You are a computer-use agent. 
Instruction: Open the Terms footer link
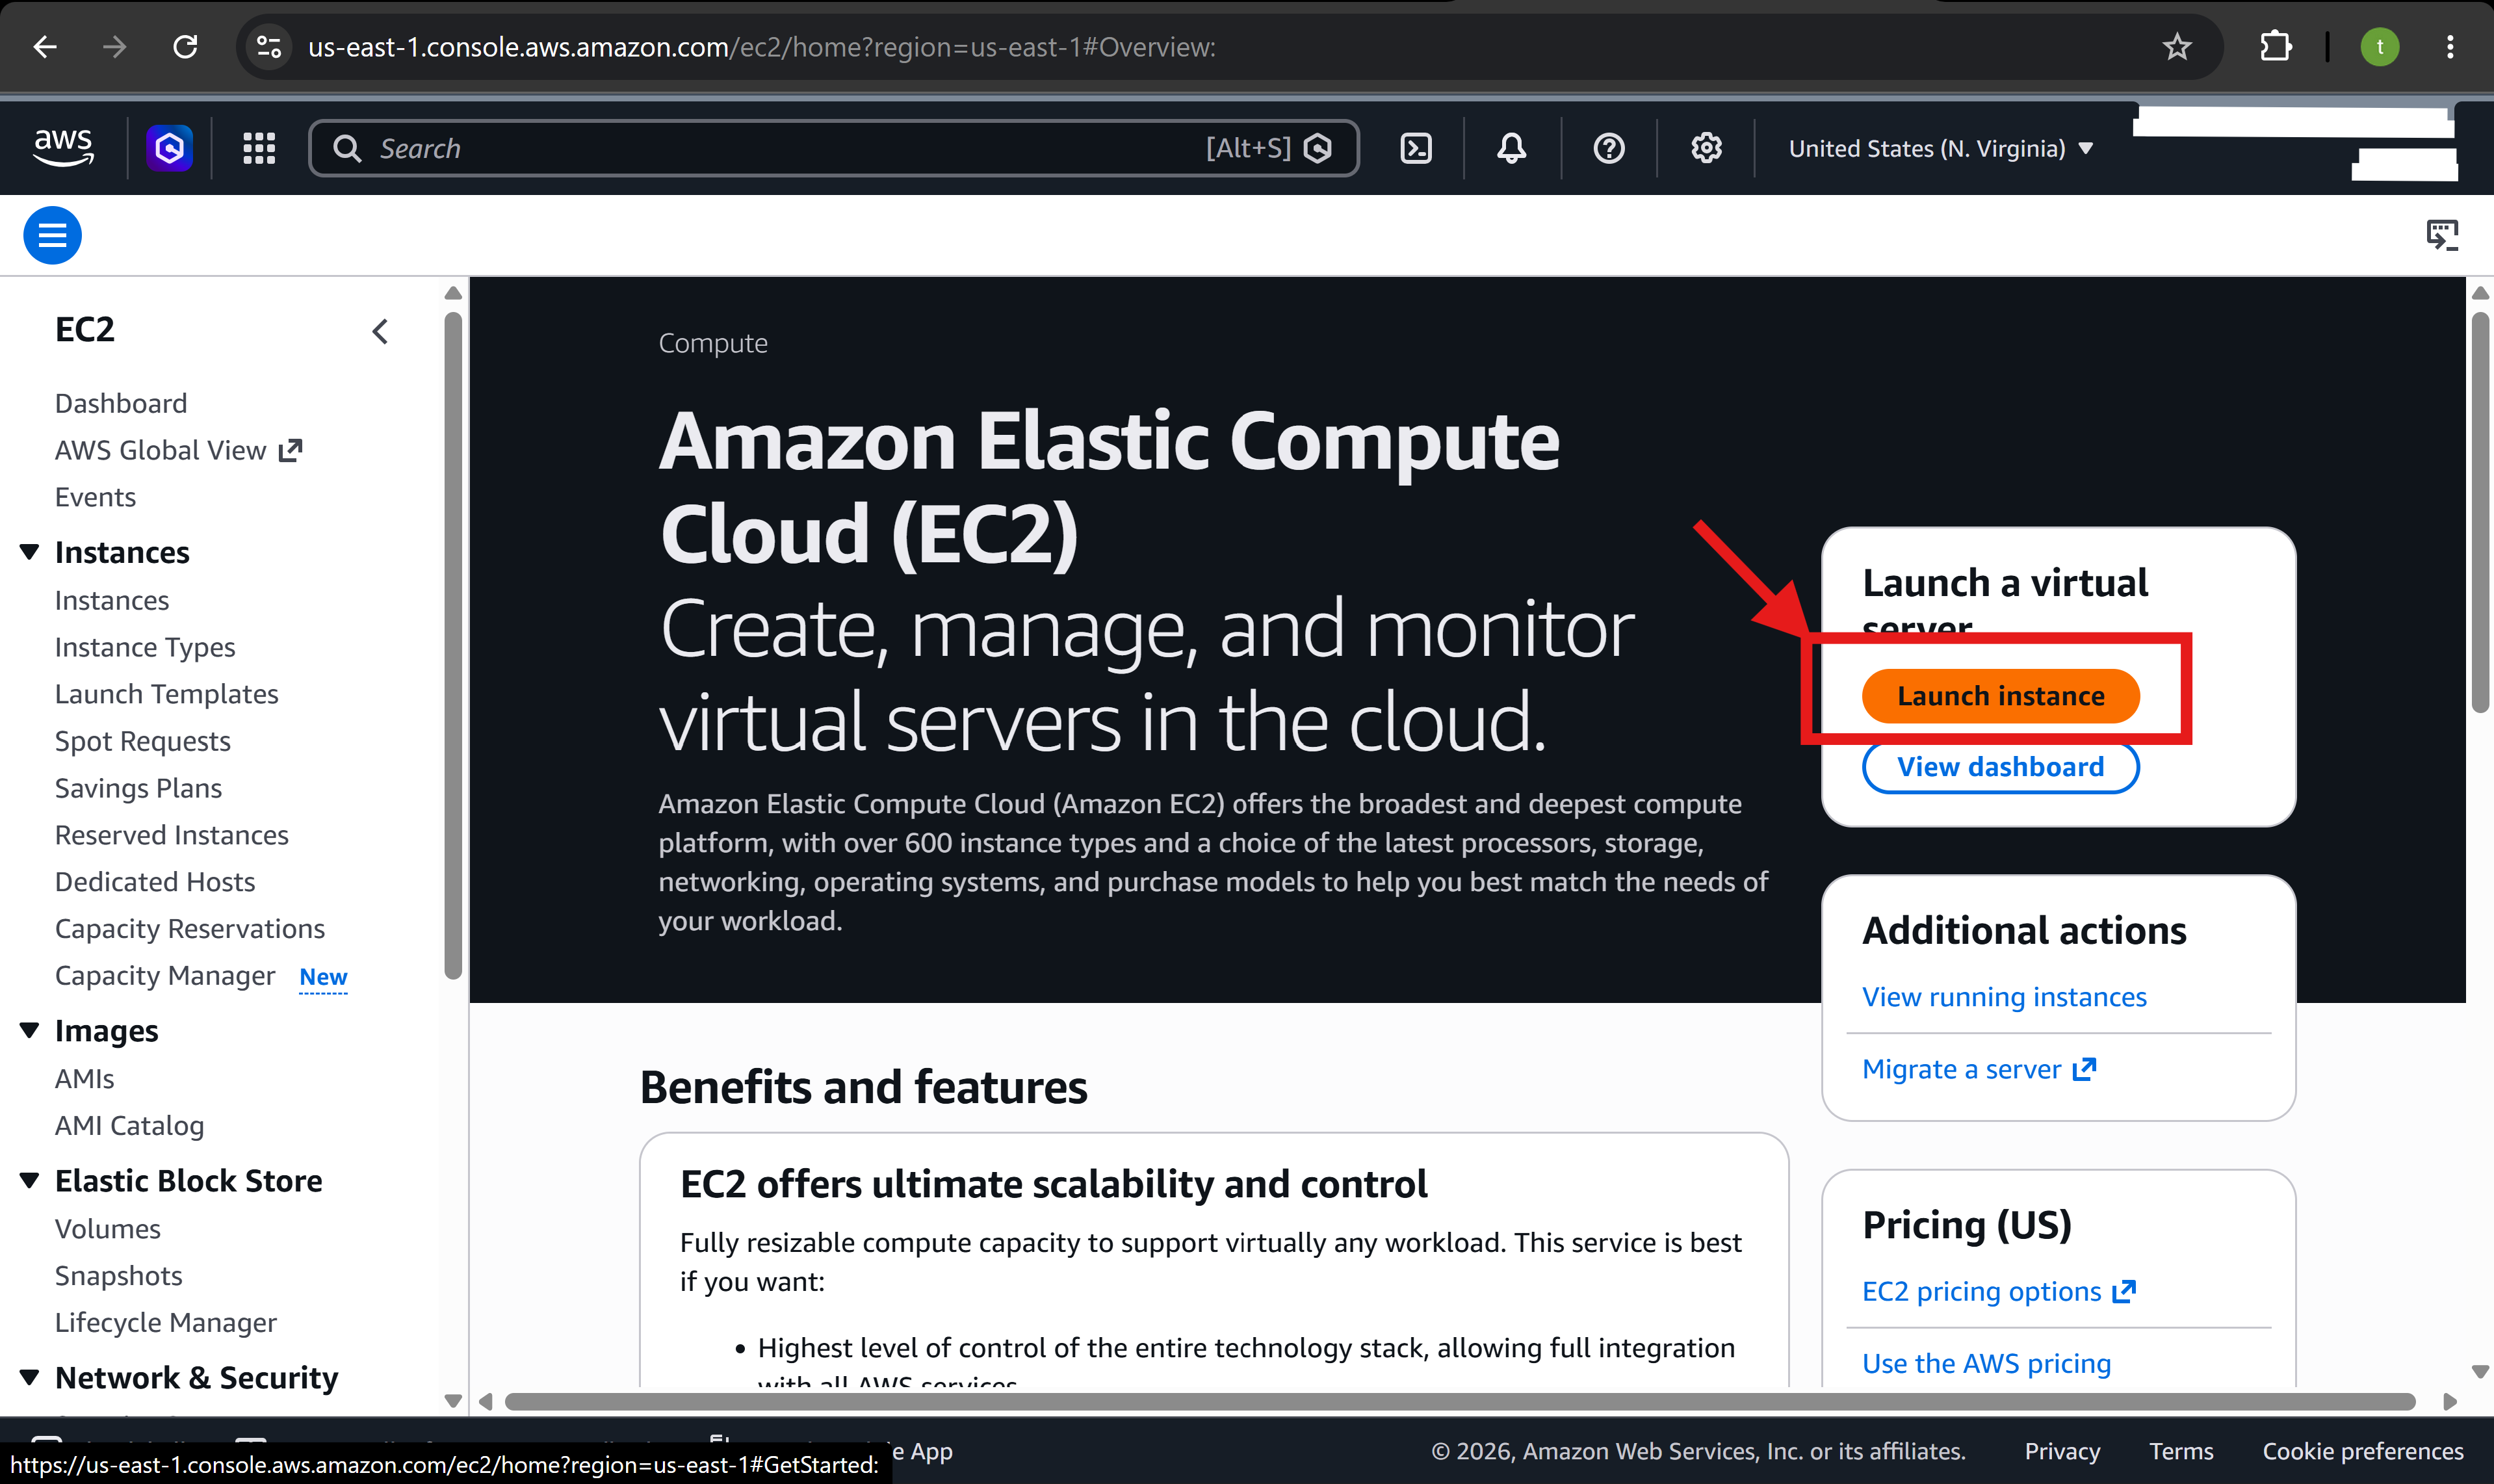(2181, 1451)
